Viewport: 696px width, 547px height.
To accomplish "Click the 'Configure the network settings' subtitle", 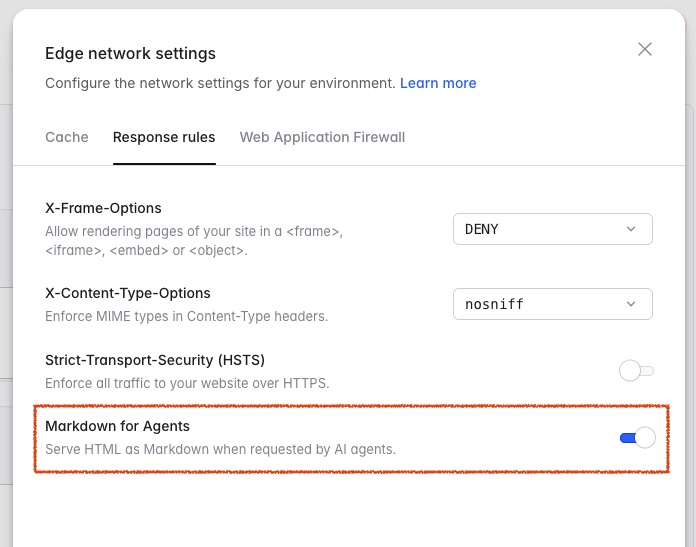I will pos(220,83).
